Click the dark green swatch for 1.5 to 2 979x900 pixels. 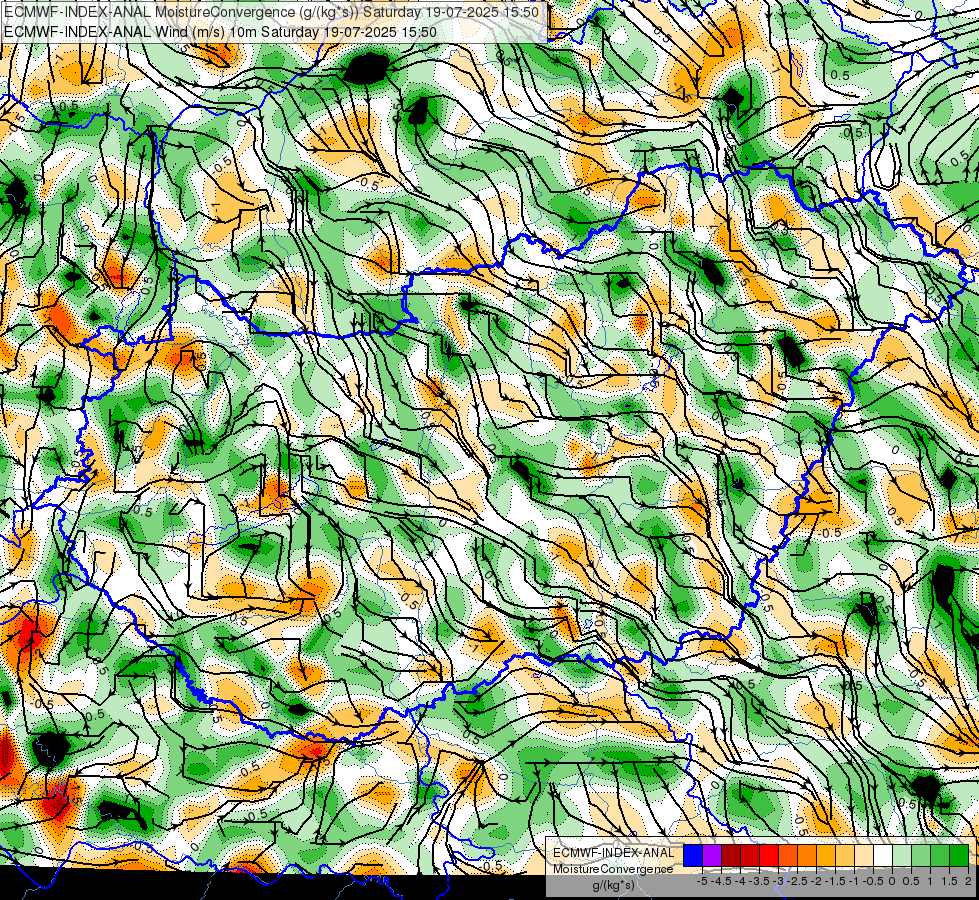tap(959, 856)
